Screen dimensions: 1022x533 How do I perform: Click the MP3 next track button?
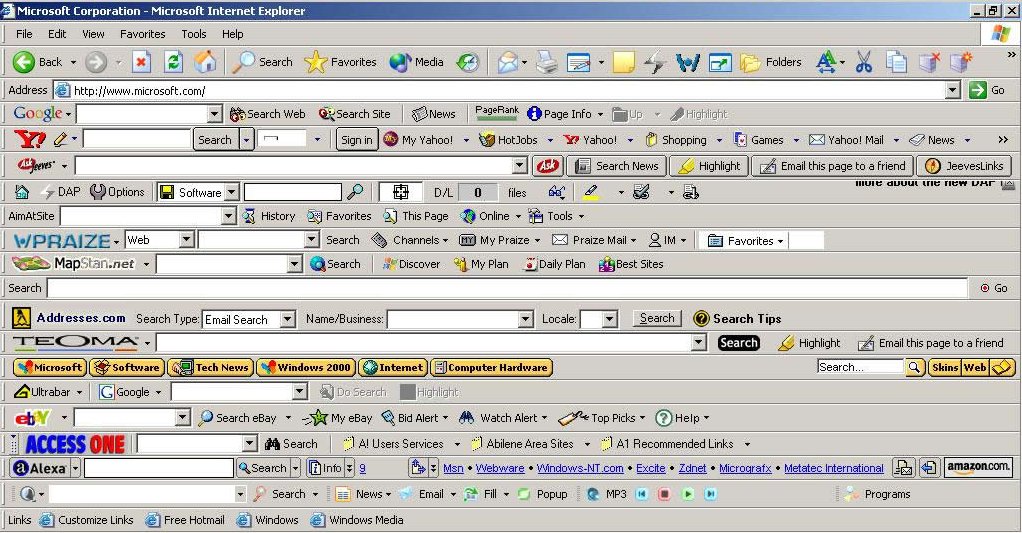(710, 494)
